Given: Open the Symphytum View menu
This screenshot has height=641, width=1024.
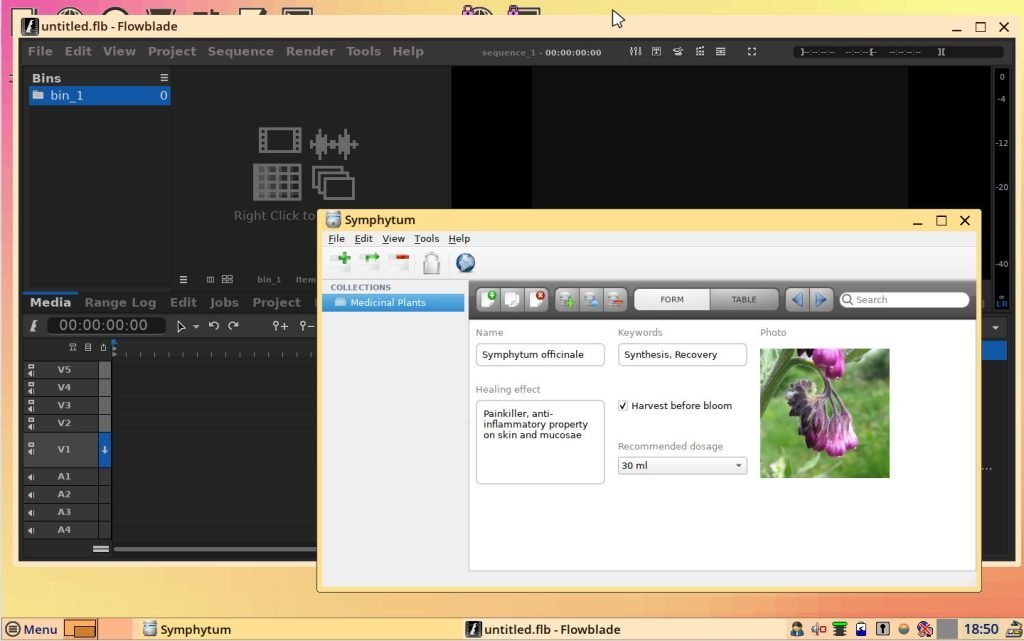Looking at the screenshot, I should click(393, 238).
